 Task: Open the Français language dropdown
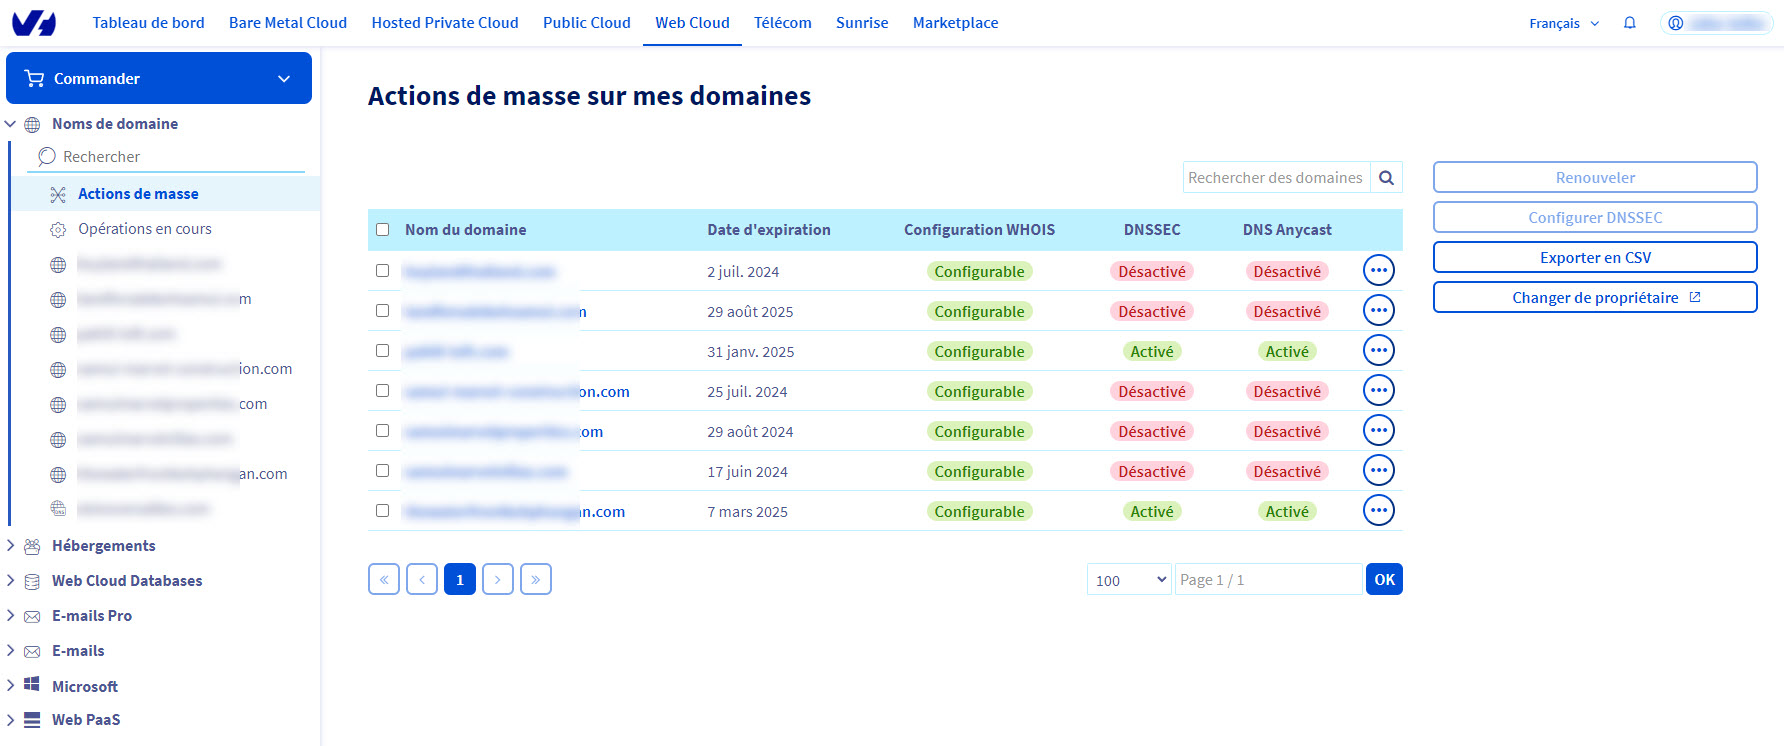pyautogui.click(x=1564, y=23)
